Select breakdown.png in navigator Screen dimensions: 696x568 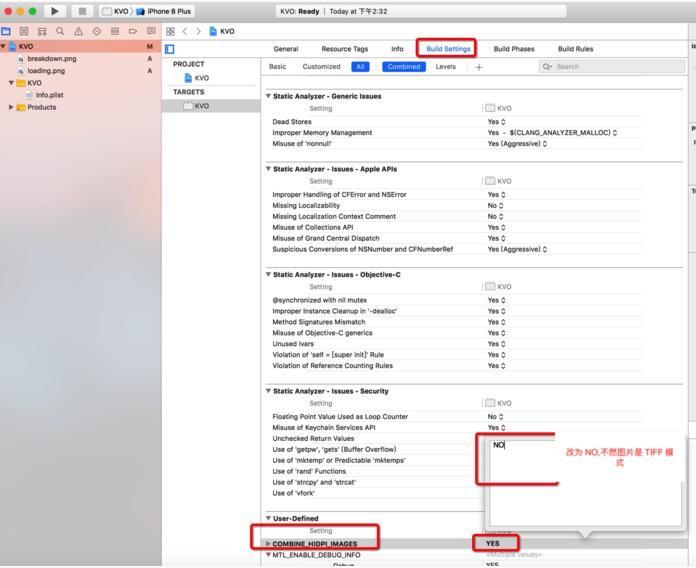click(51, 59)
